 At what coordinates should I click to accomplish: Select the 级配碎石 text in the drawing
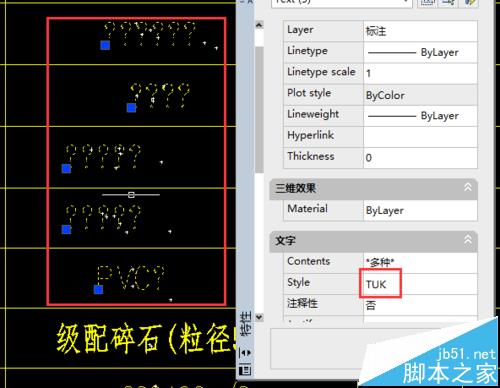click(x=146, y=339)
